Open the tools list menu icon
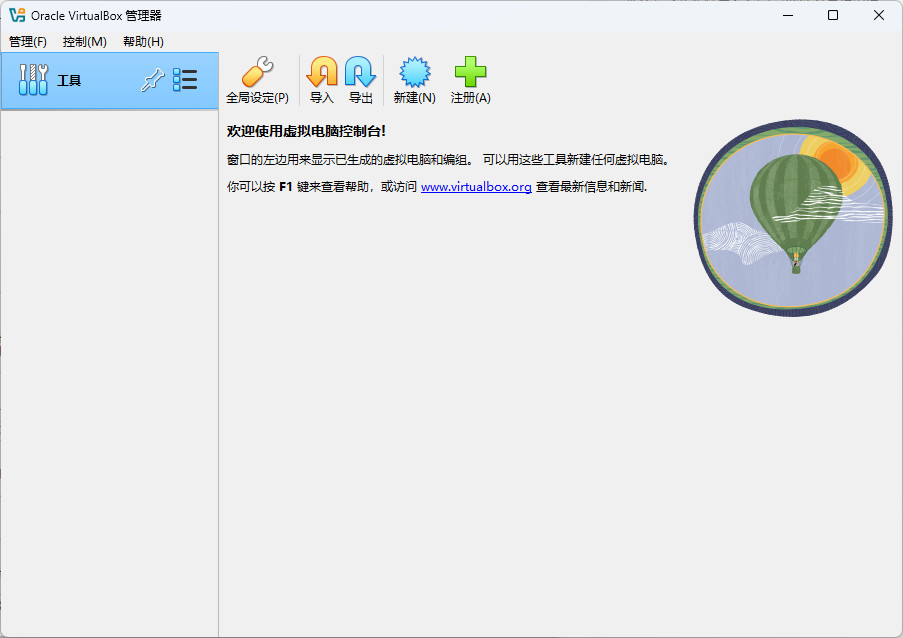The width and height of the screenshot is (903, 638). click(185, 80)
